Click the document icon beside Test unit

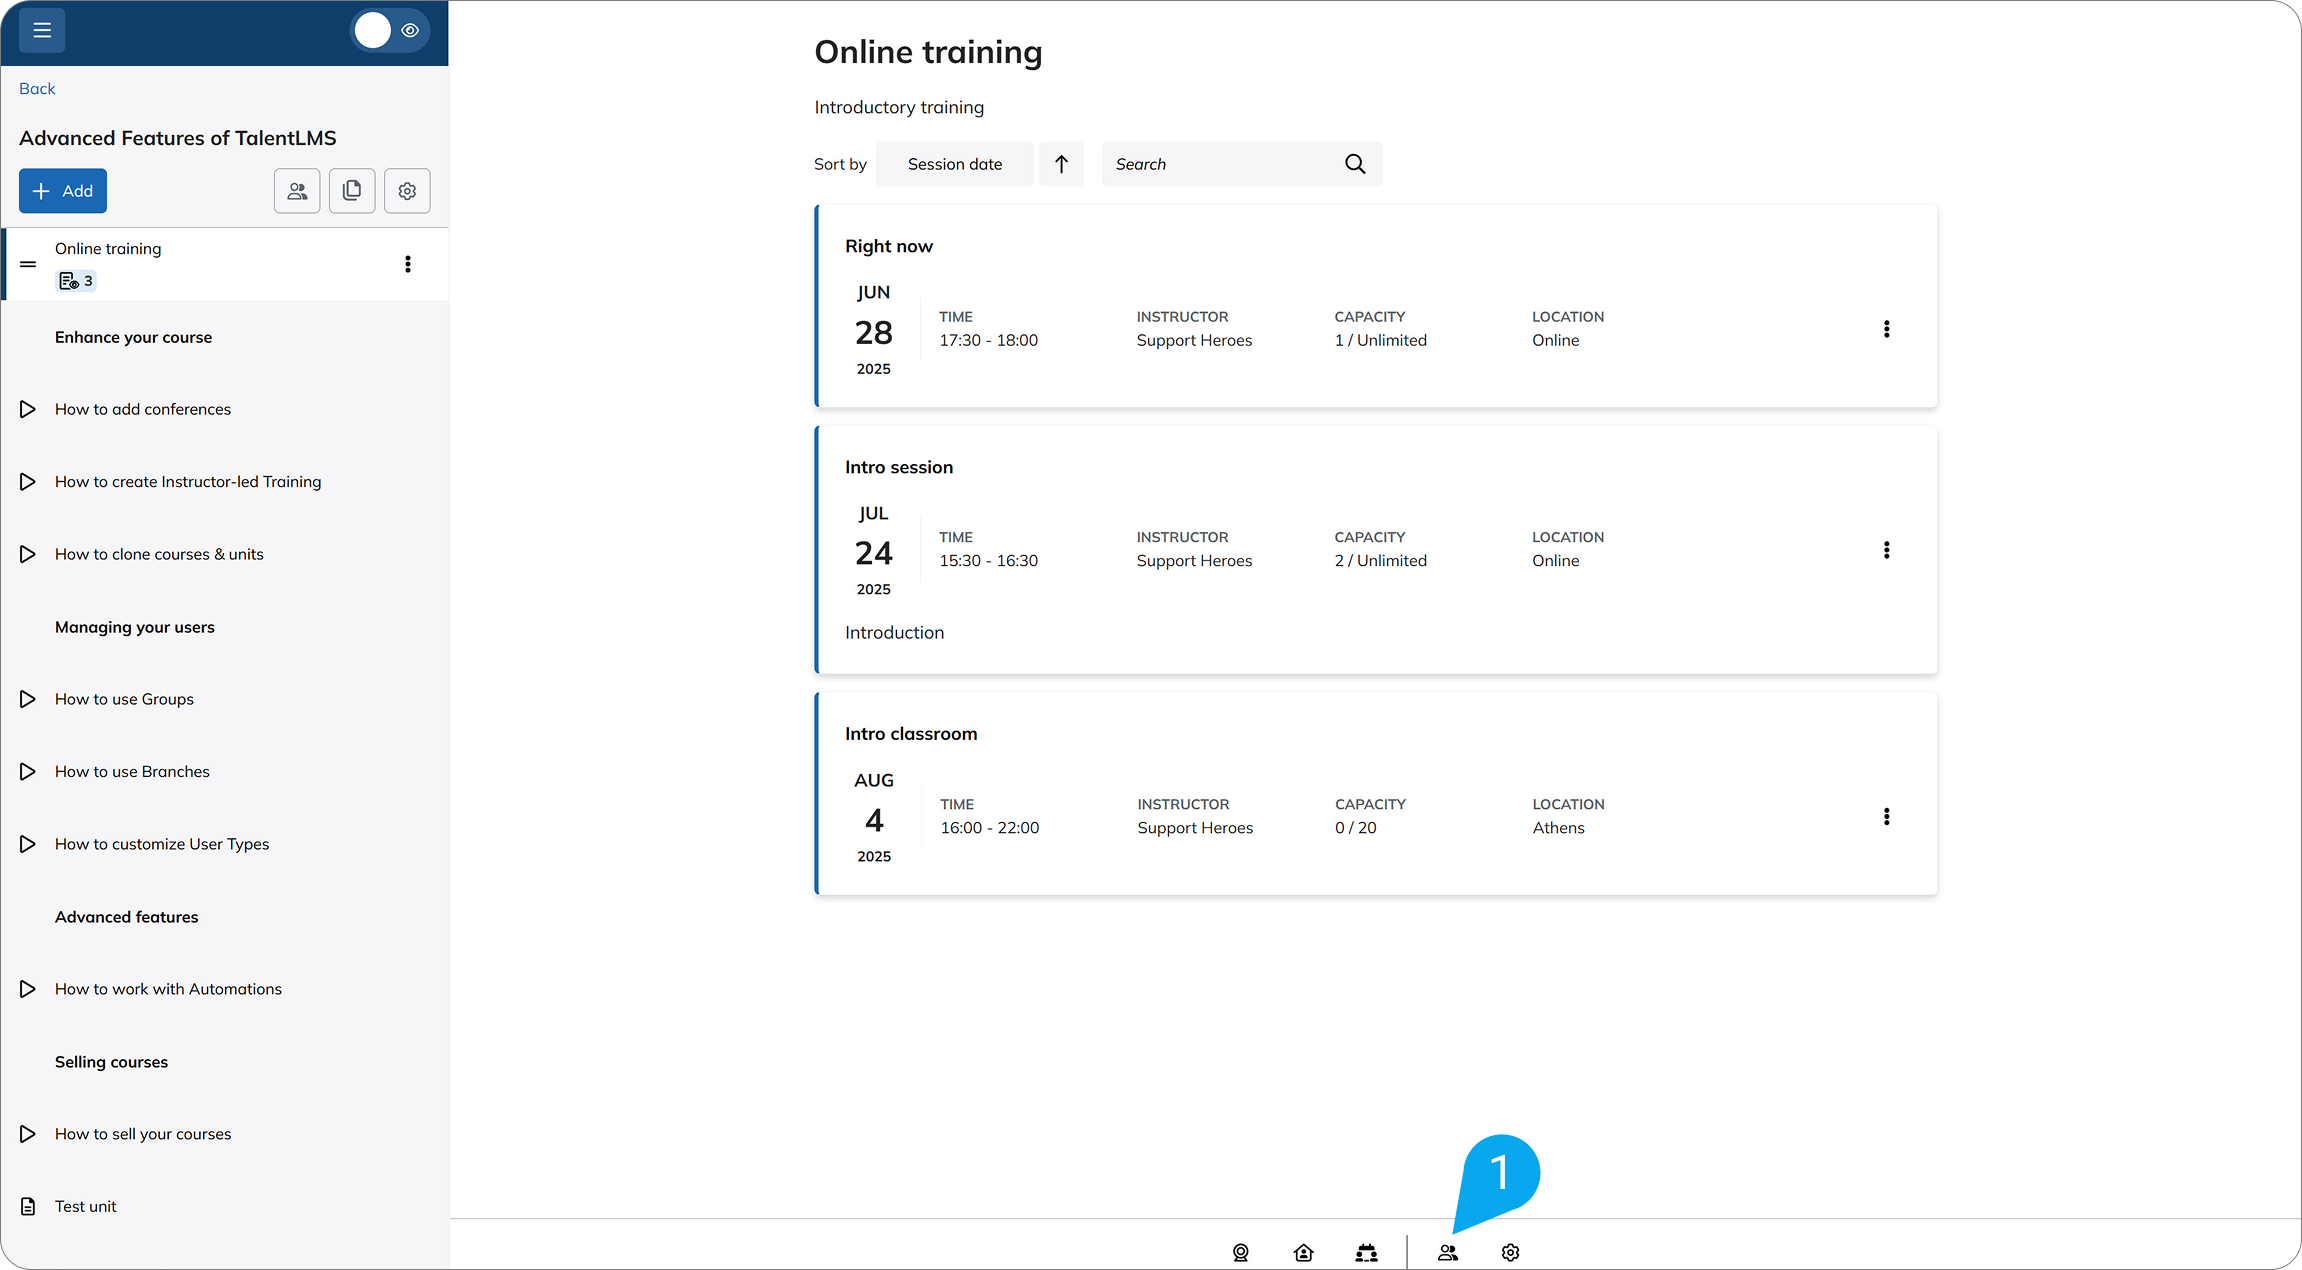tap(28, 1206)
